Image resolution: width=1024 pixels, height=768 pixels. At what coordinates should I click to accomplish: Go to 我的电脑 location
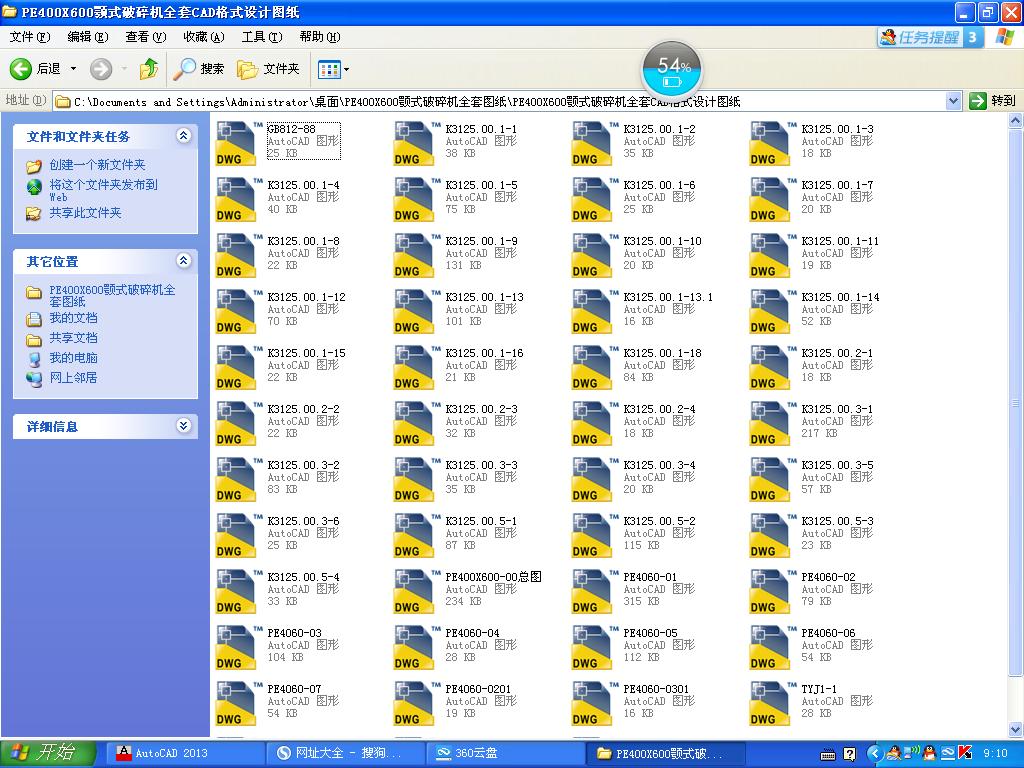pyautogui.click(x=73, y=358)
